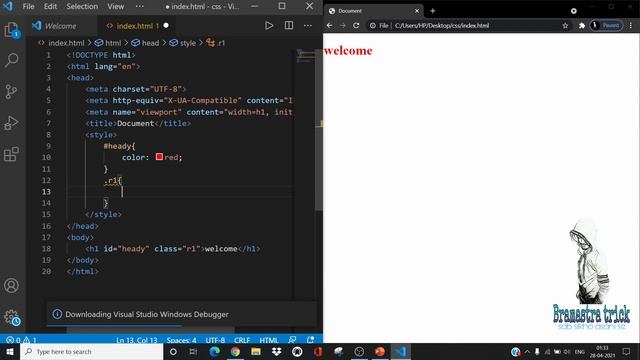Screen dimensions: 640x360
Task: Expand the hidden menu items ellipsis
Action: 140,7
